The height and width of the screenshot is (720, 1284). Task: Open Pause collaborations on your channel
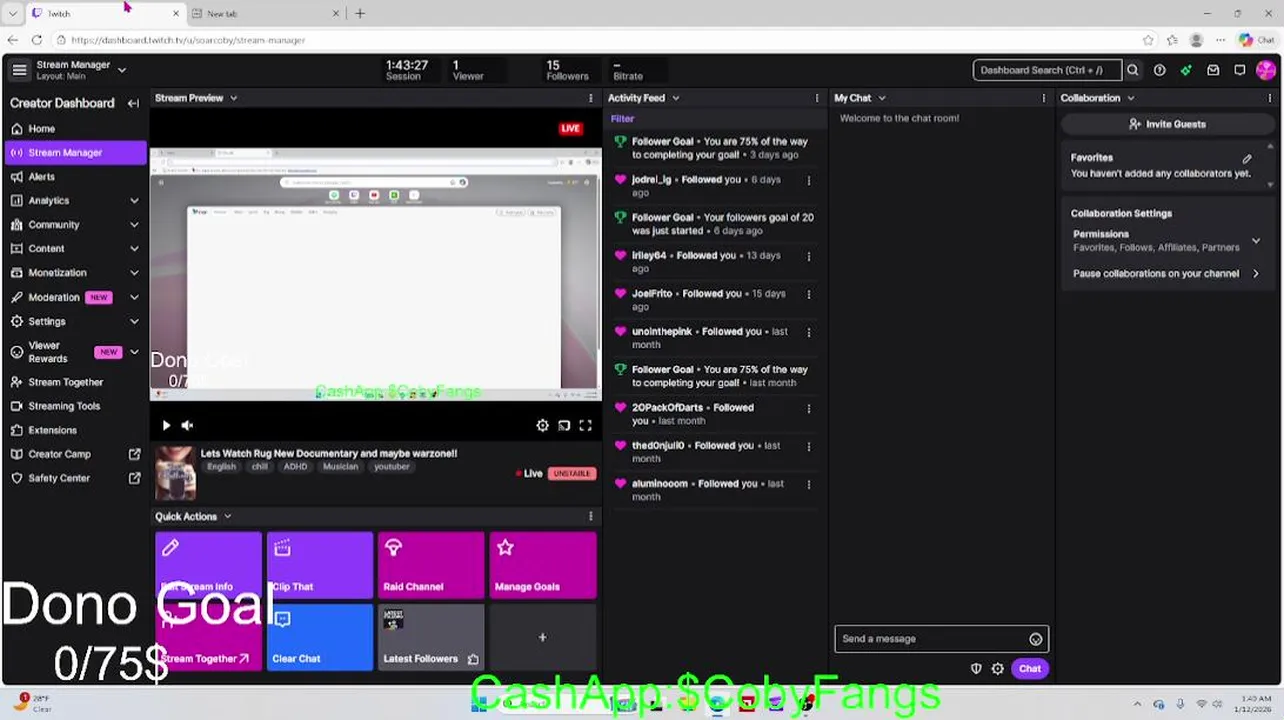click(x=1166, y=274)
